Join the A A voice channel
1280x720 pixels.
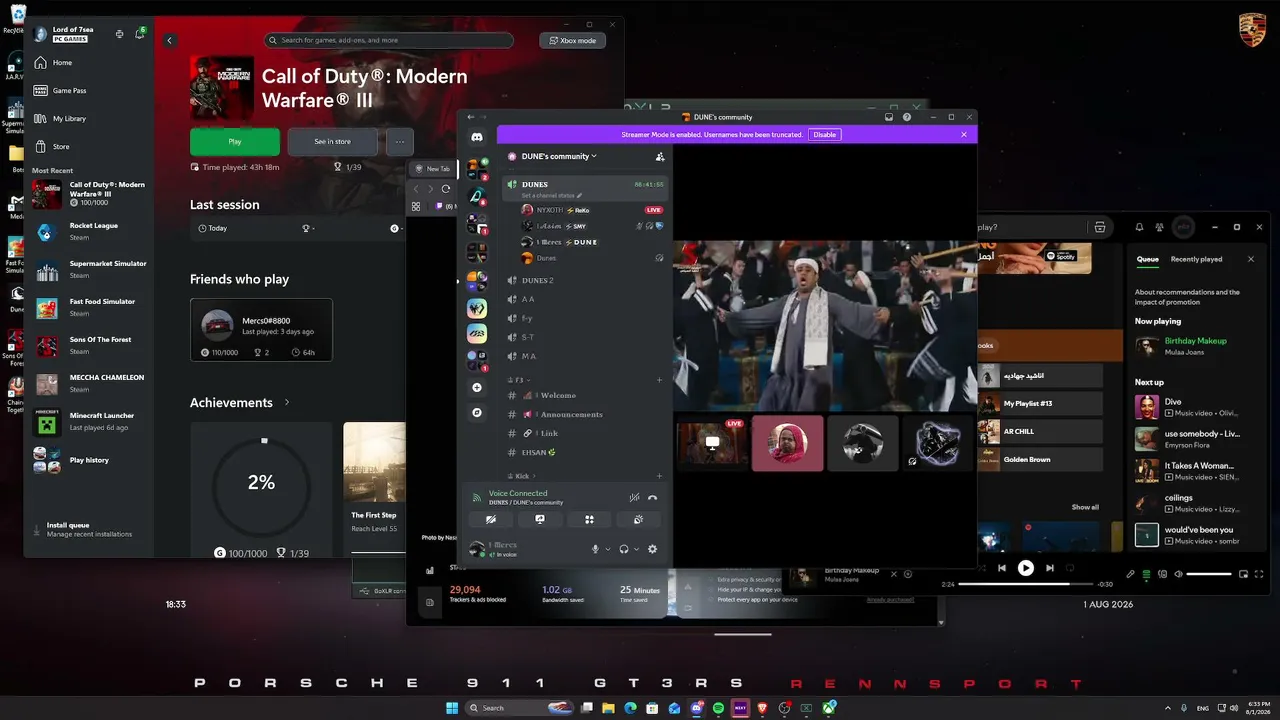click(x=586, y=299)
